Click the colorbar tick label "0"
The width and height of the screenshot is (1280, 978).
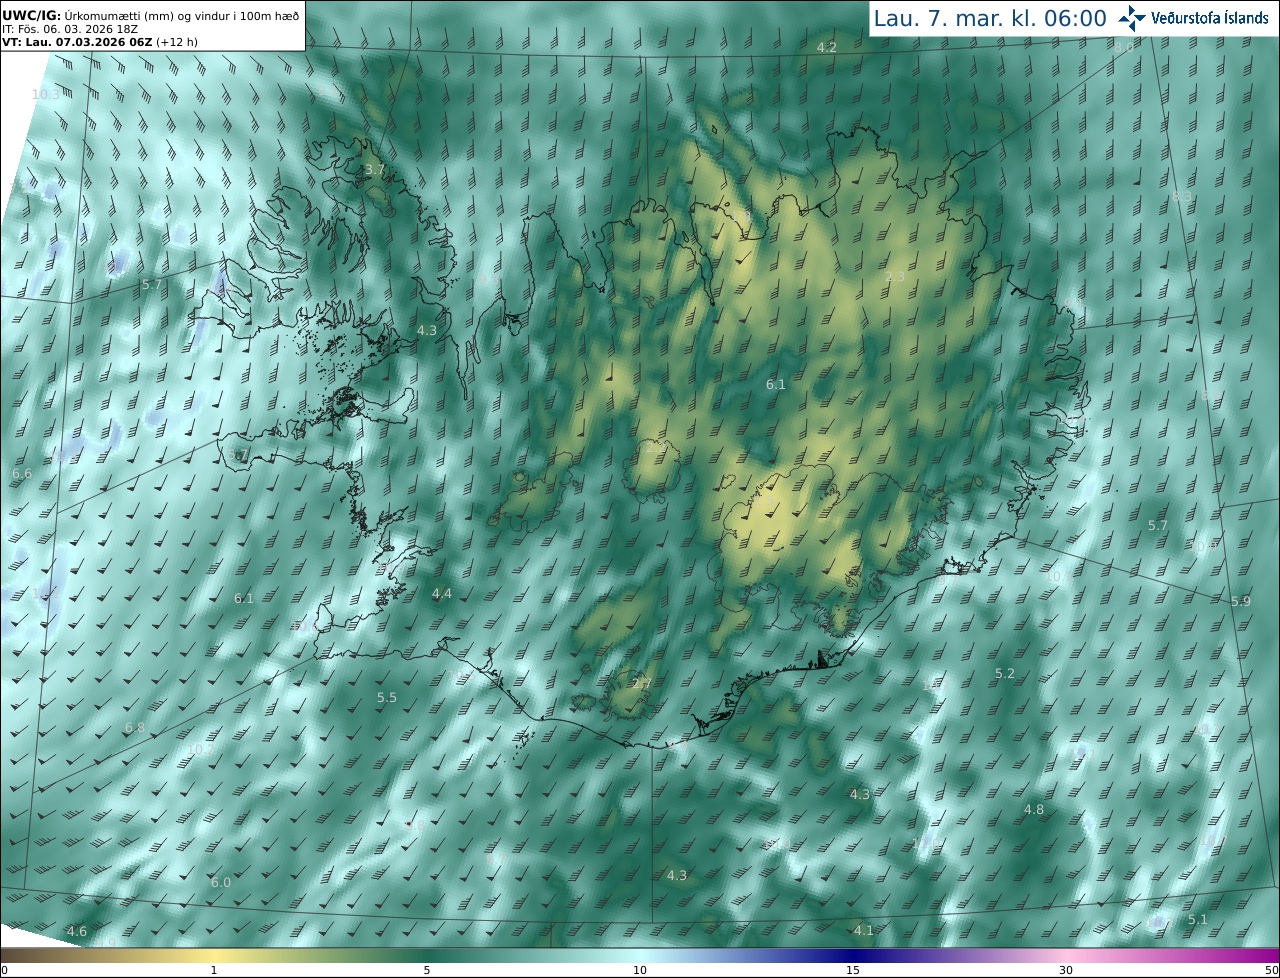(x=4, y=970)
